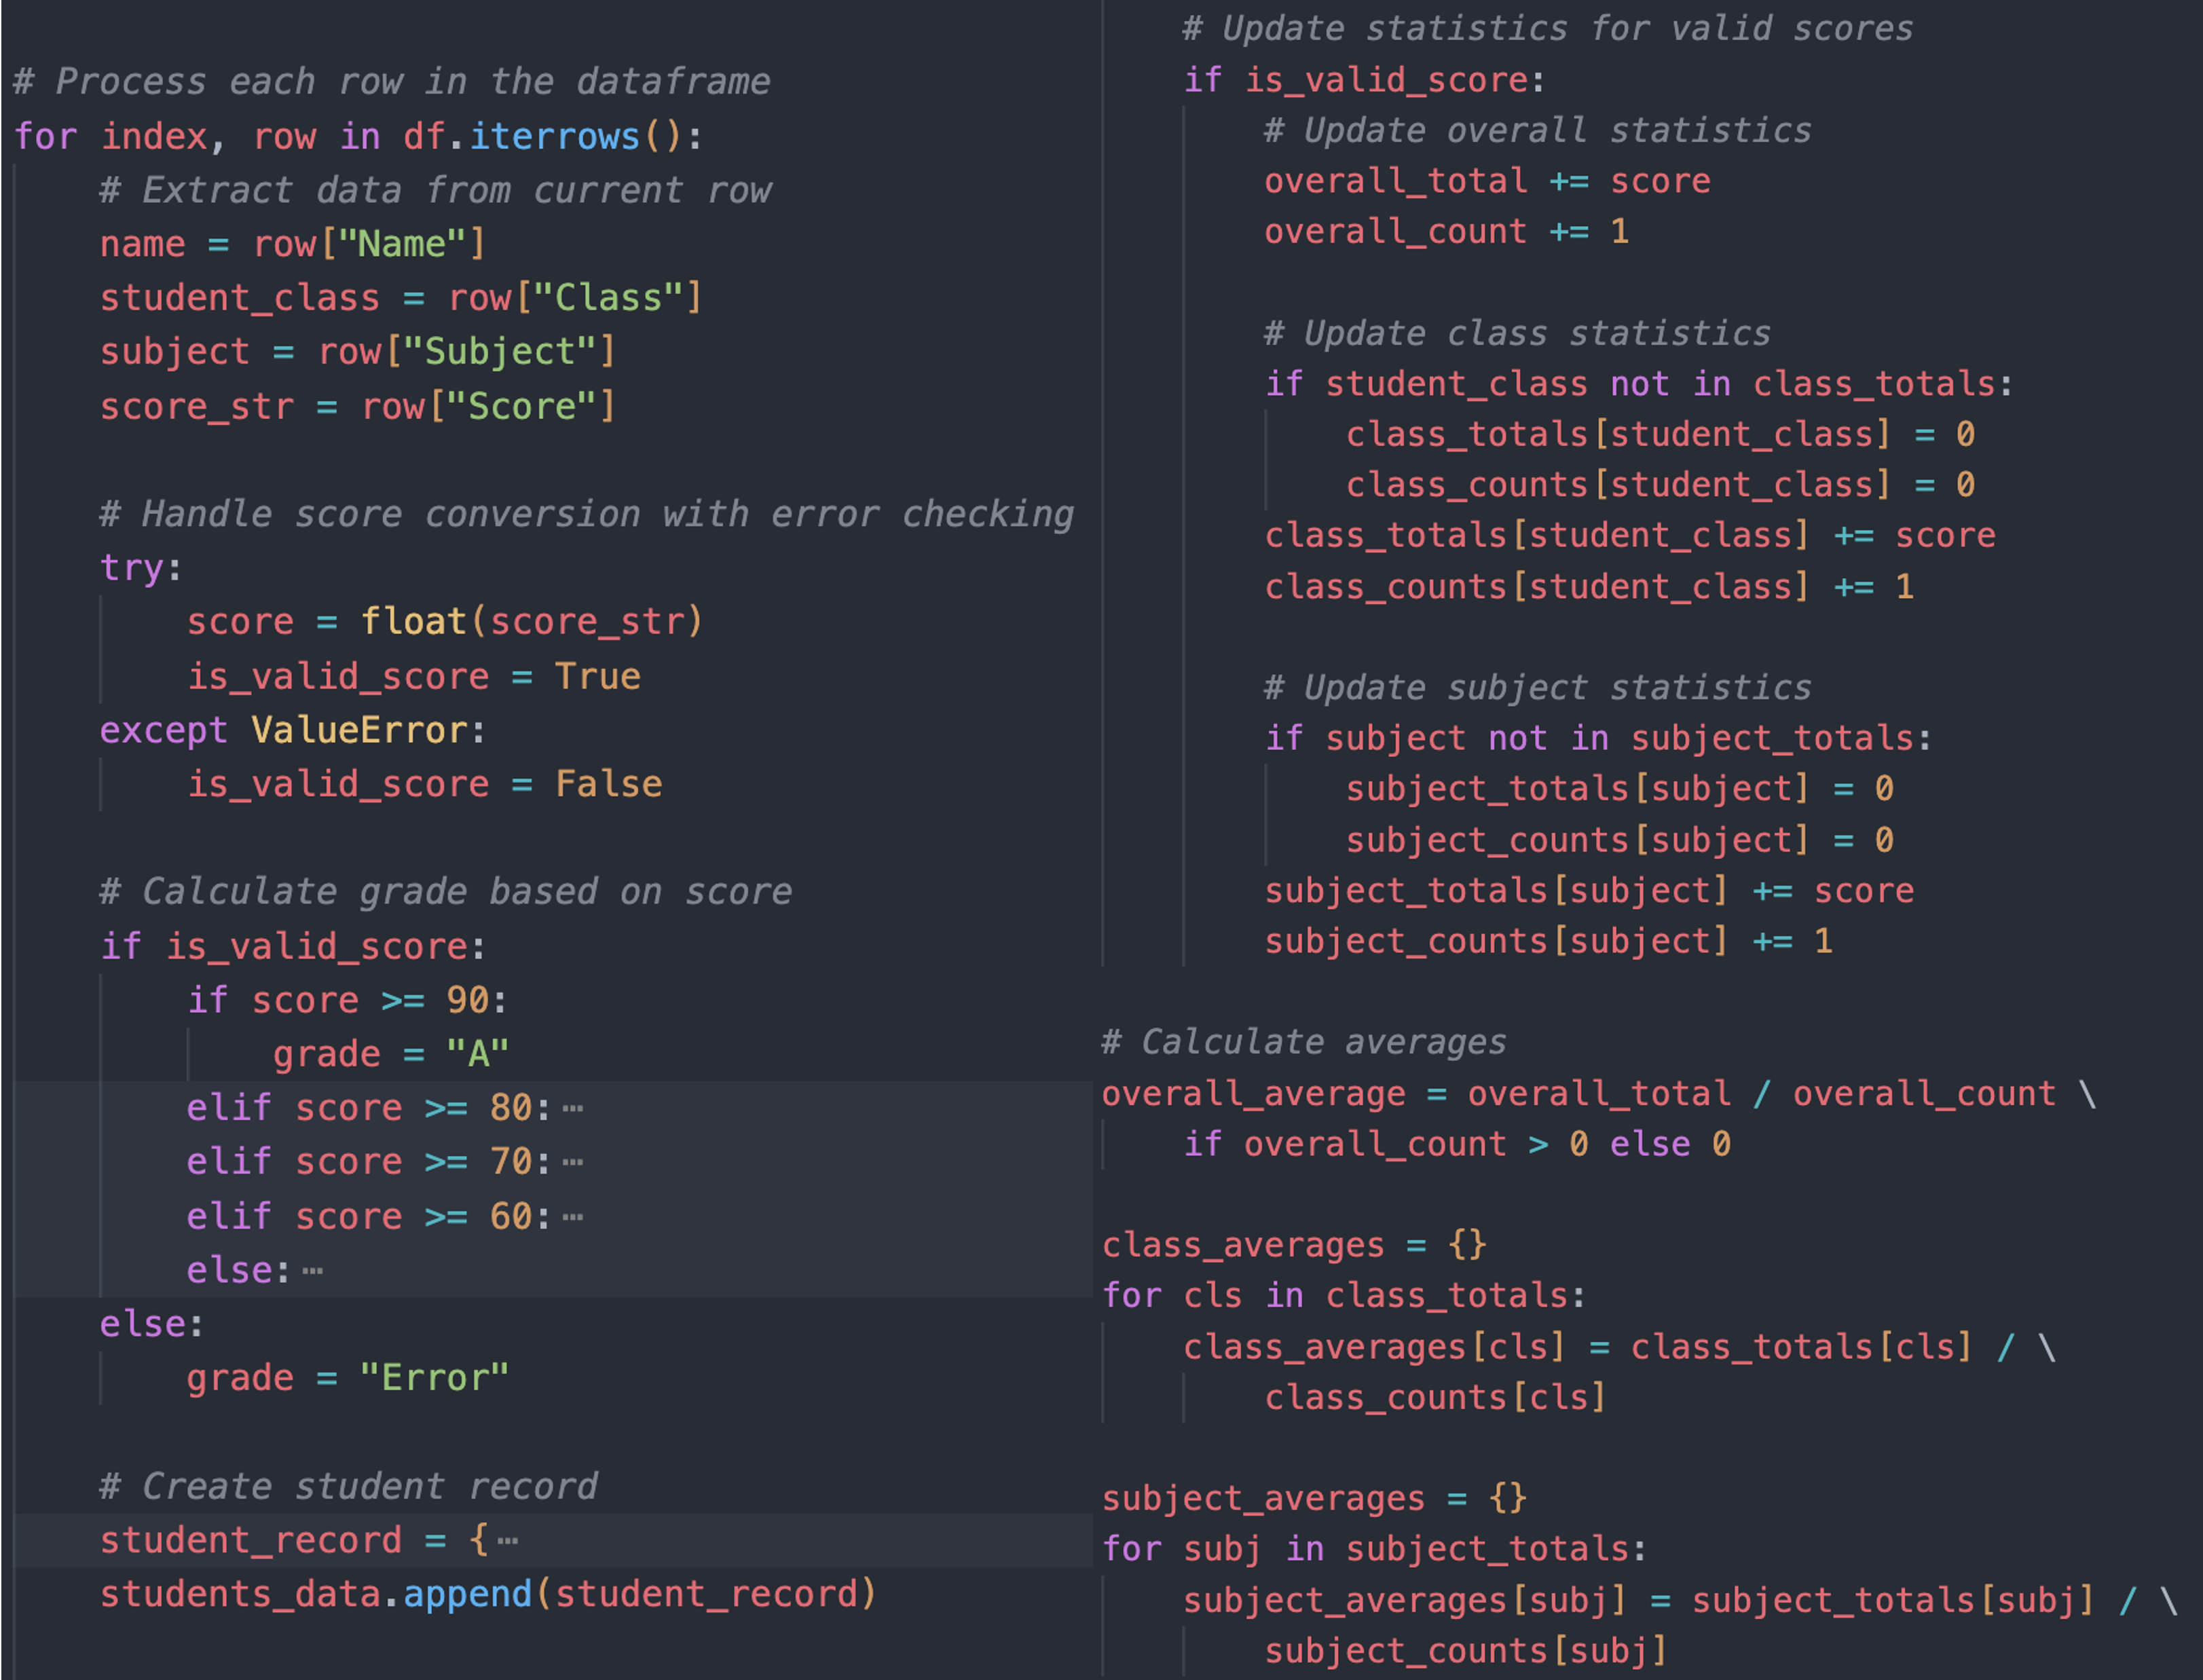
Task: Click the "# Update subject statistics" comment
Action: tap(1537, 687)
